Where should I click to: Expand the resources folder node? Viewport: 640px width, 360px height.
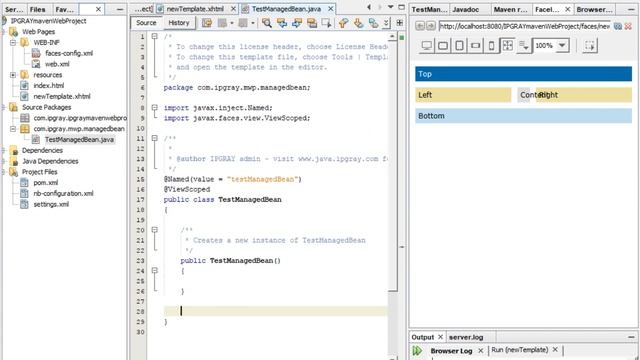pyautogui.click(x=13, y=75)
